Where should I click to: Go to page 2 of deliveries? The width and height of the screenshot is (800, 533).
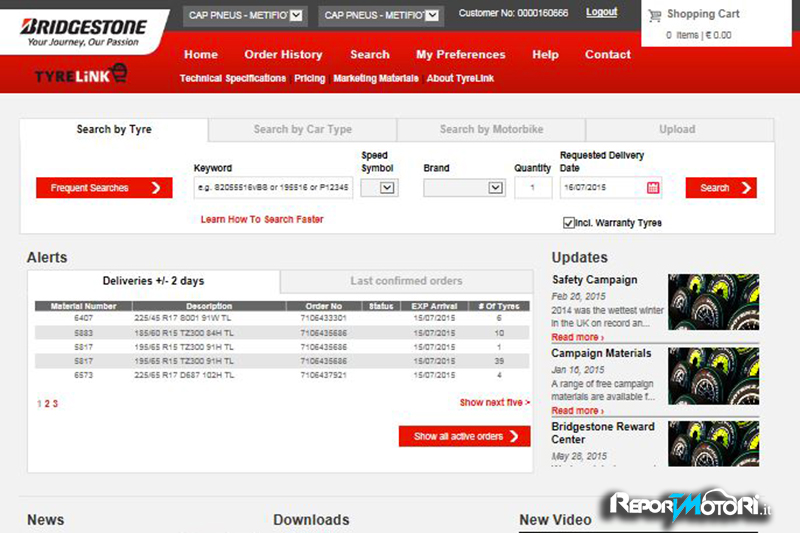pyautogui.click(x=47, y=404)
